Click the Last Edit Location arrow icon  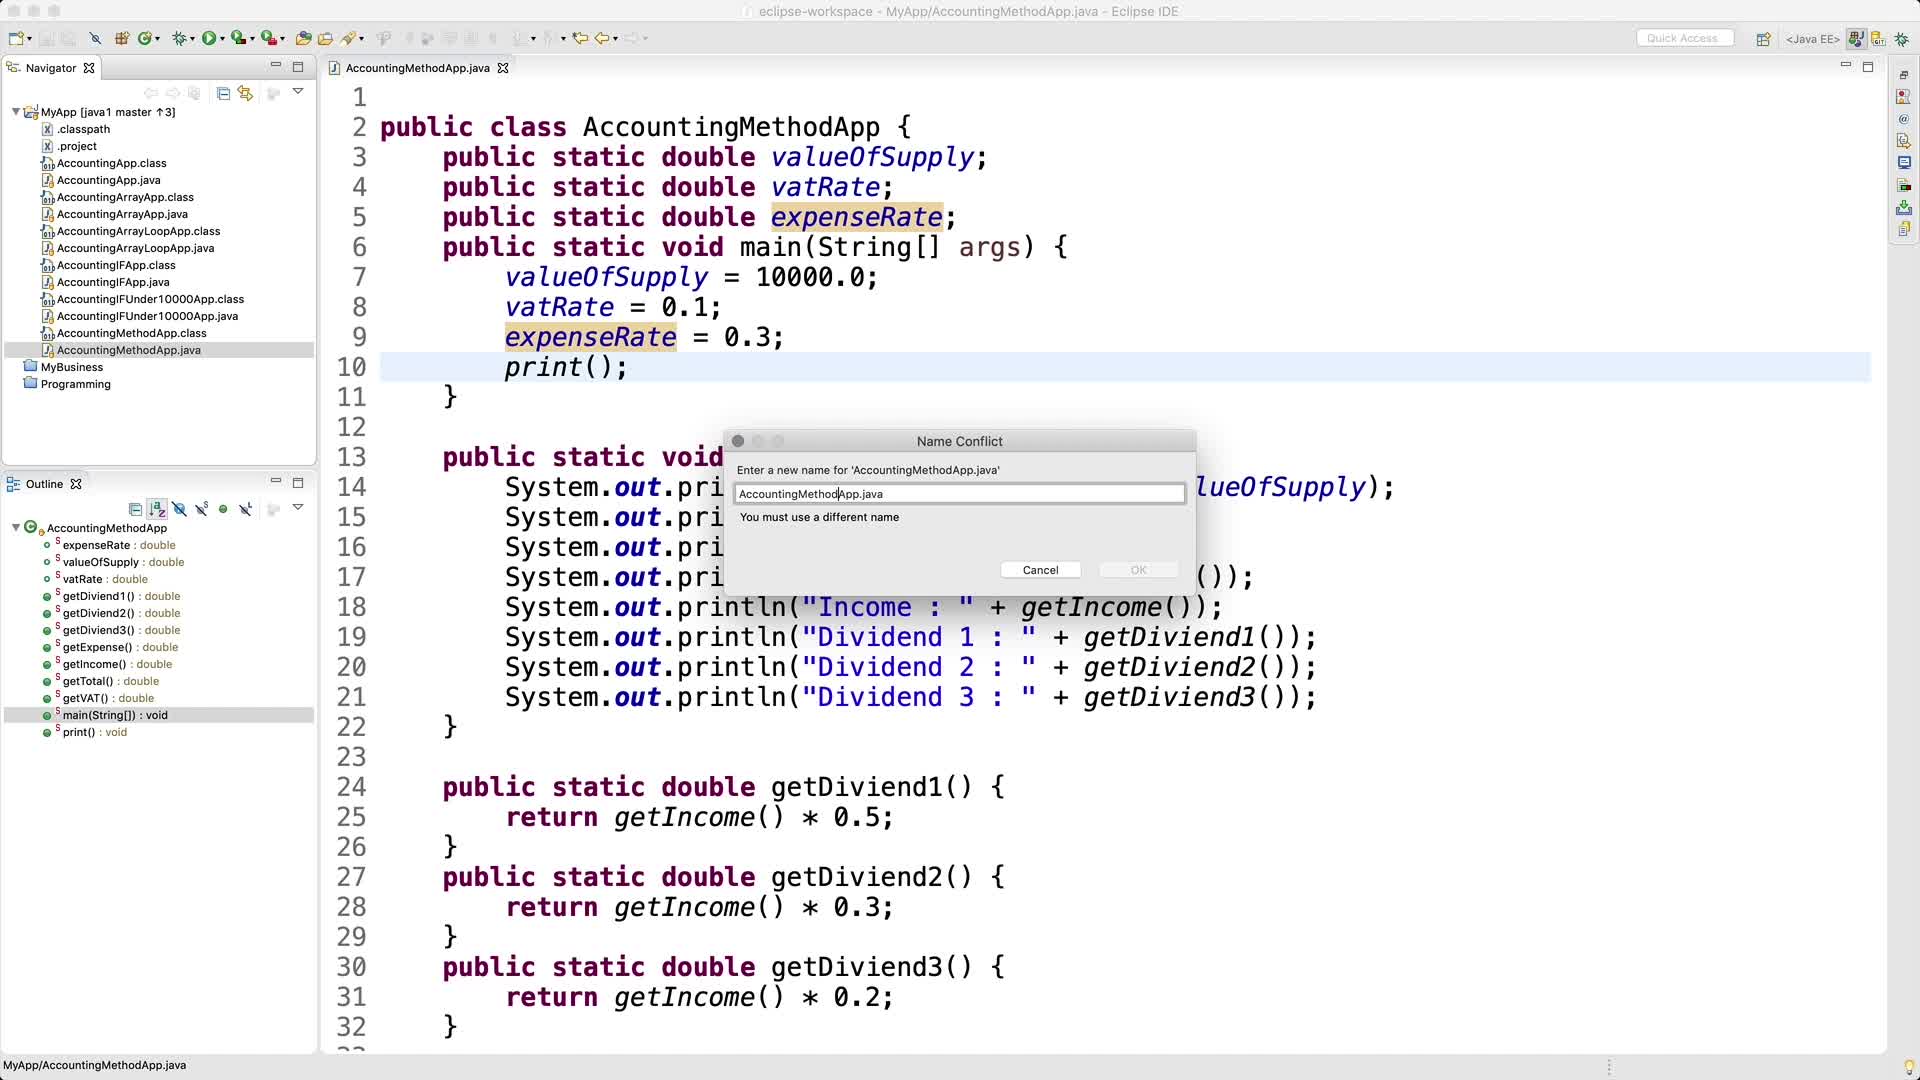[x=580, y=39]
